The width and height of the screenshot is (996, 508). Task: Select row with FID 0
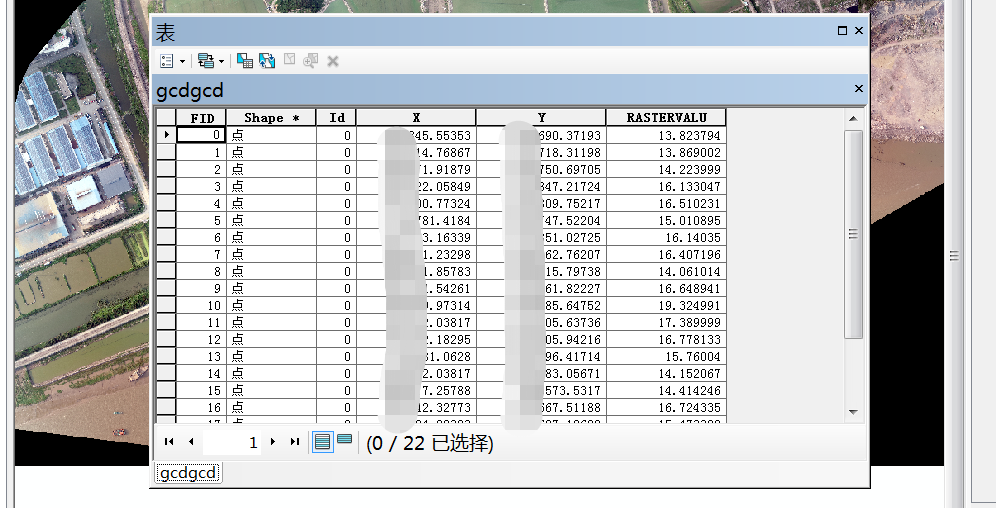(x=166, y=135)
